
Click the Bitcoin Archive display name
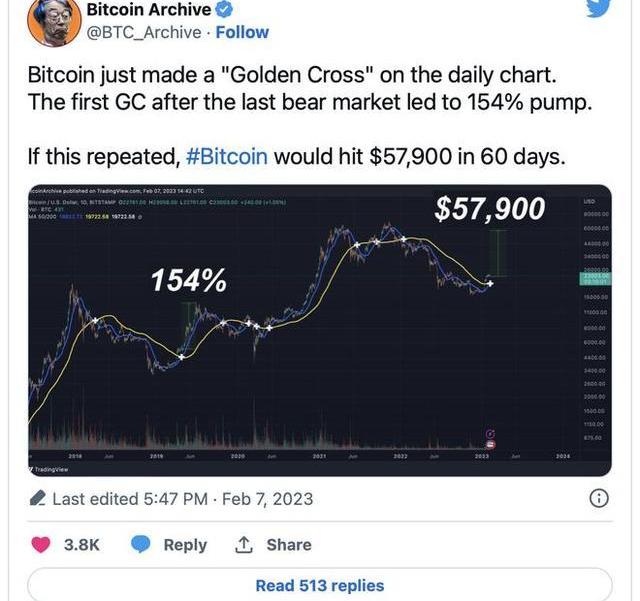coord(149,10)
